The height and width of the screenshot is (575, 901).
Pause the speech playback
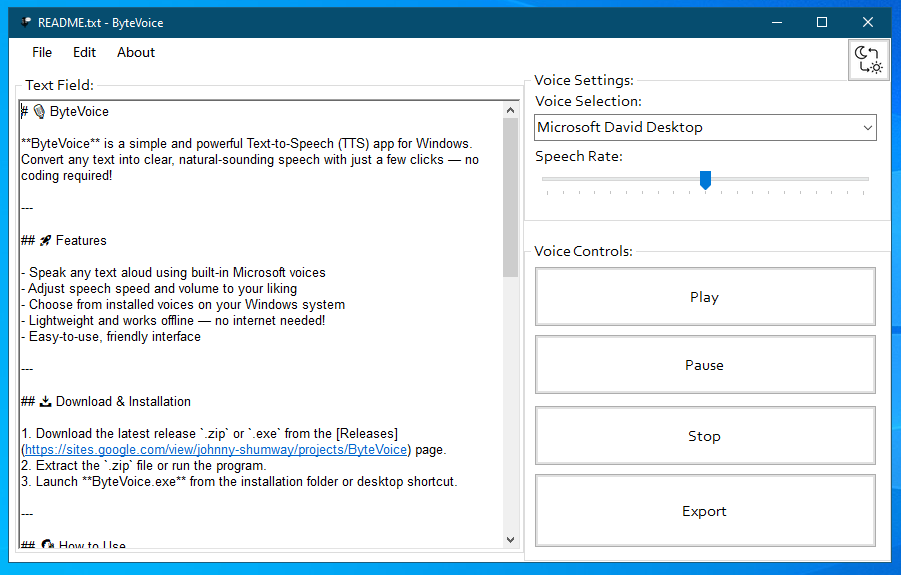(705, 365)
